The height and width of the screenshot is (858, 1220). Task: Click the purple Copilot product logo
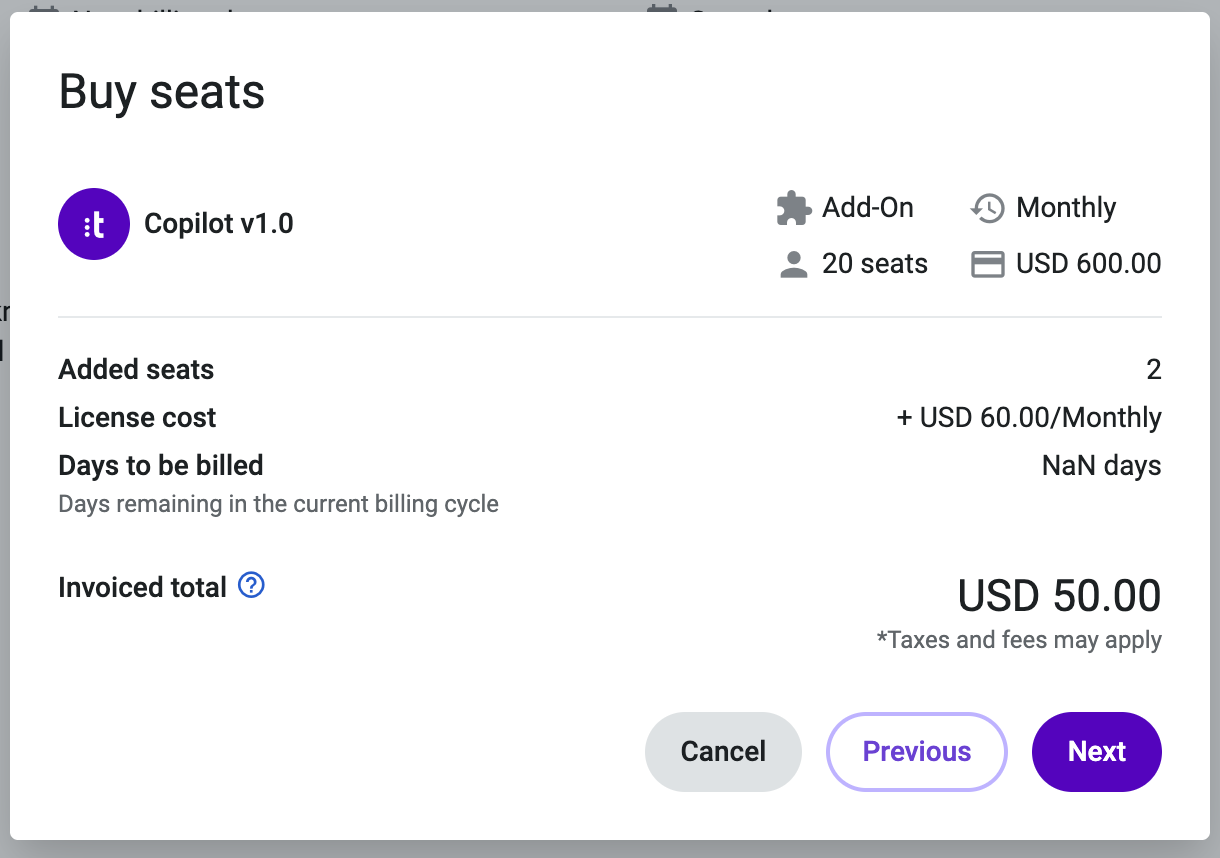pos(94,224)
